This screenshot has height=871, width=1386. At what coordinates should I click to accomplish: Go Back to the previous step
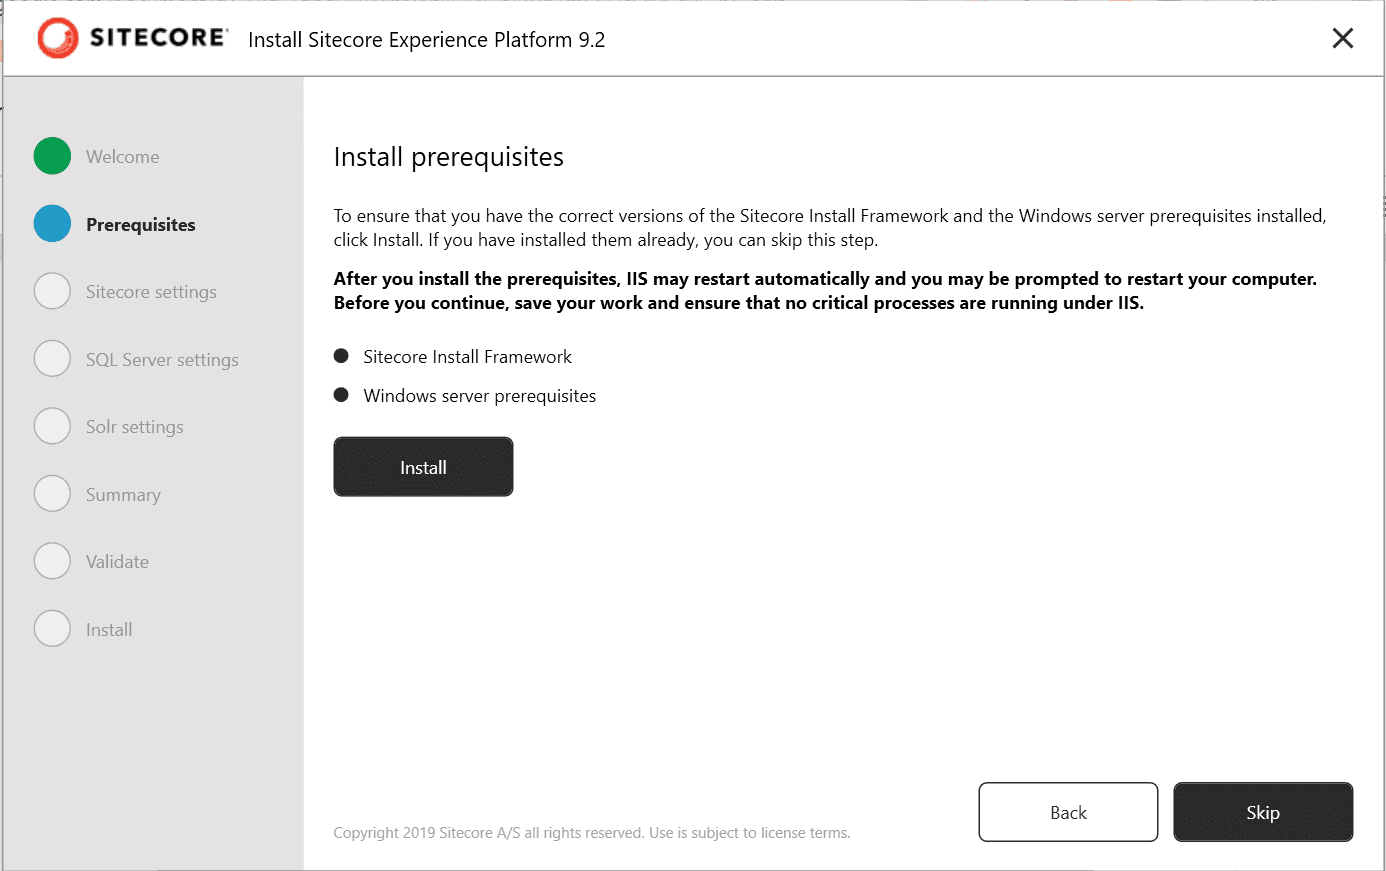(x=1068, y=812)
